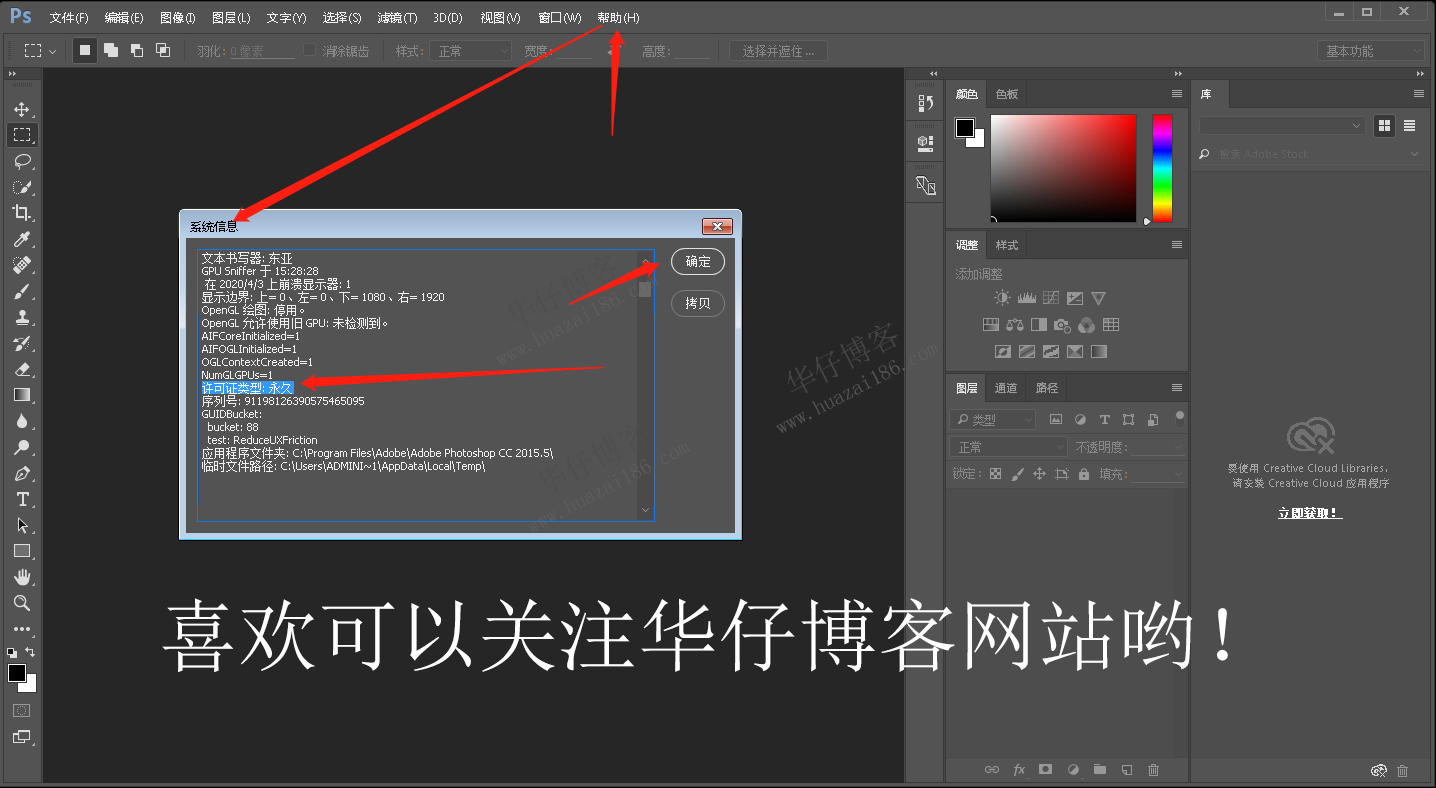Click the hue spectrum slider

[x=1162, y=168]
